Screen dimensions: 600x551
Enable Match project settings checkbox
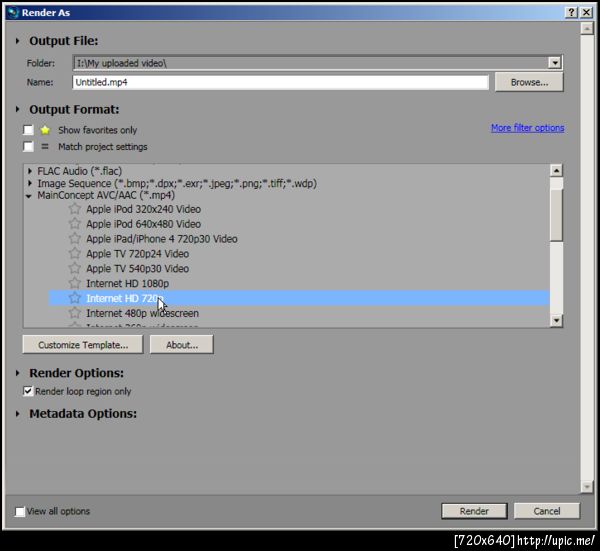28,147
